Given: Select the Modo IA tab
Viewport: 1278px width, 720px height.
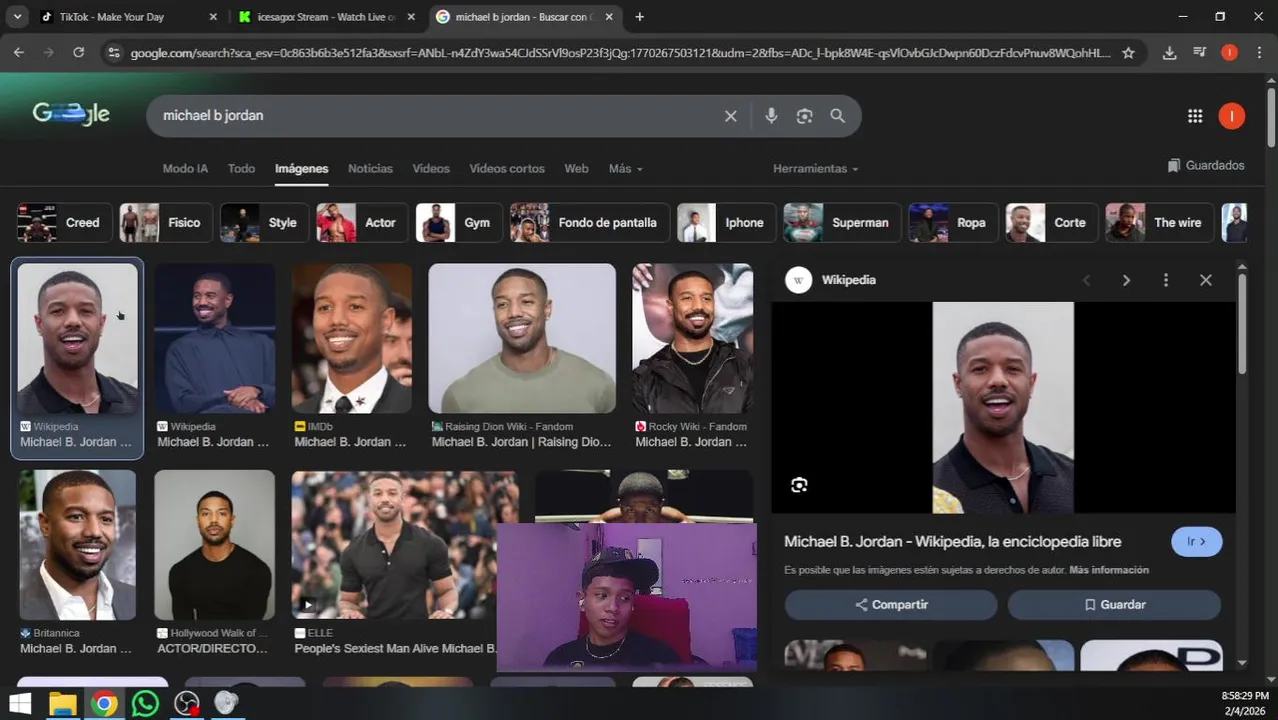Looking at the screenshot, I should pyautogui.click(x=185, y=169).
